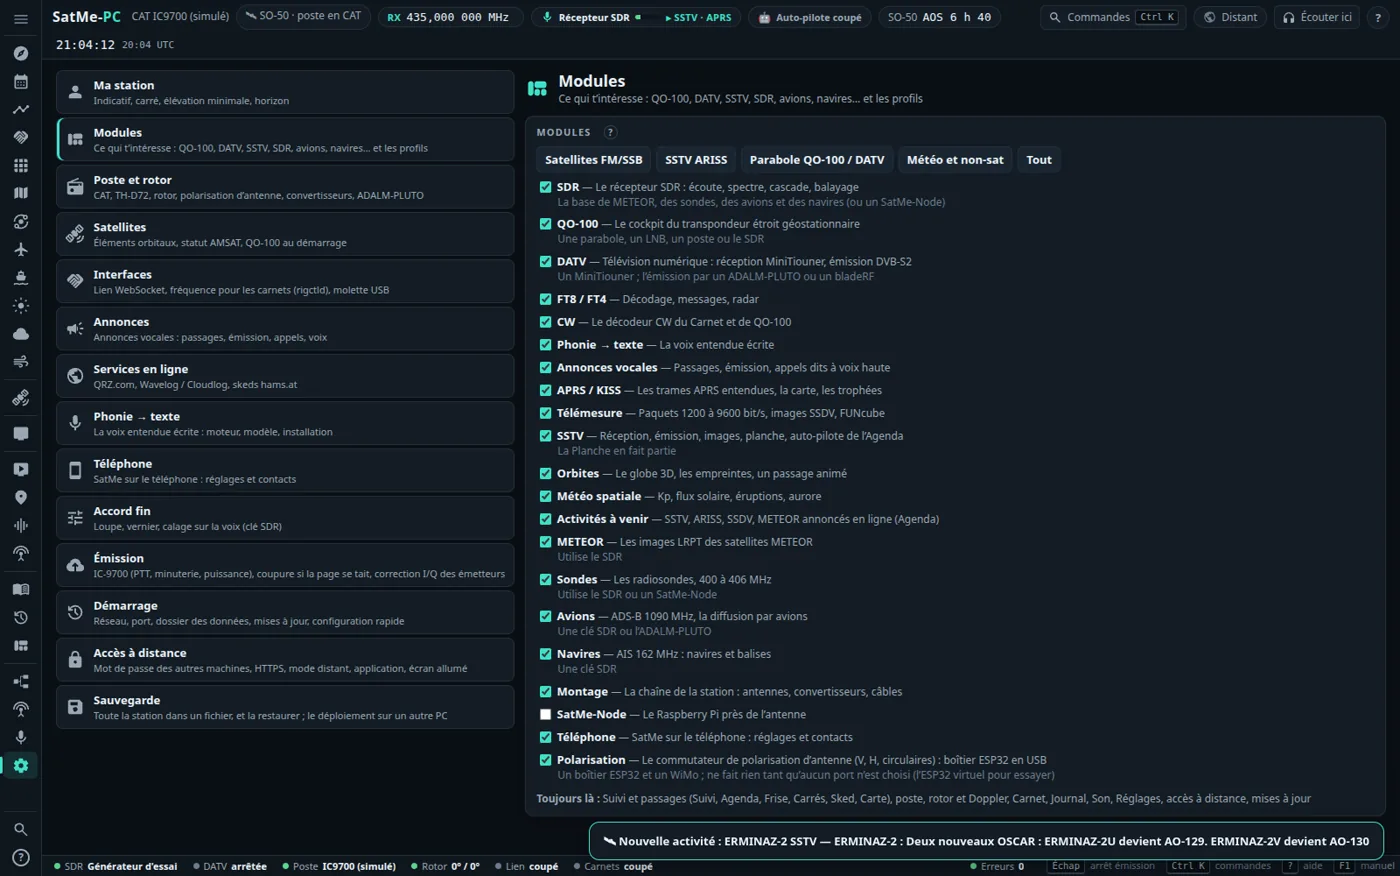Enable the SatMe-Node module checkbox
The width and height of the screenshot is (1400, 876).
(545, 714)
